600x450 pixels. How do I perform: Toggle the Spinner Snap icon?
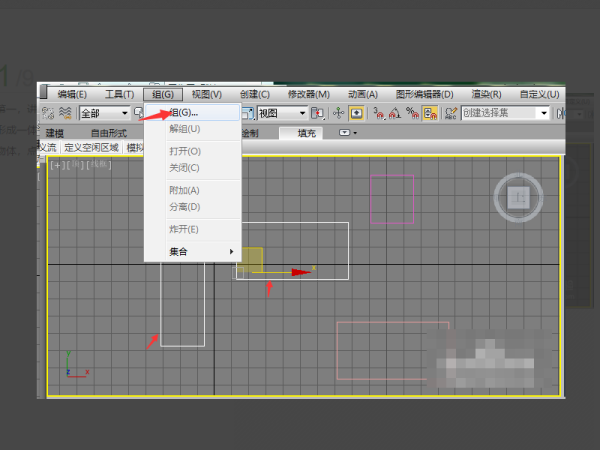tap(430, 113)
